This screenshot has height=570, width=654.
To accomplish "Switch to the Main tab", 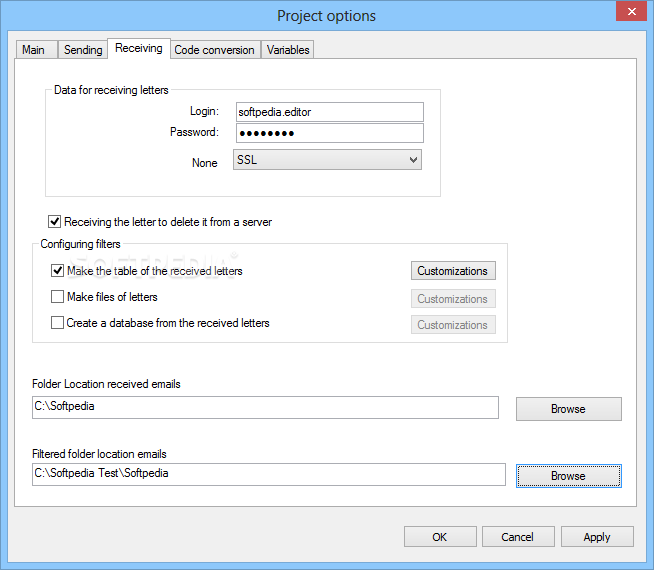I will coord(33,50).
